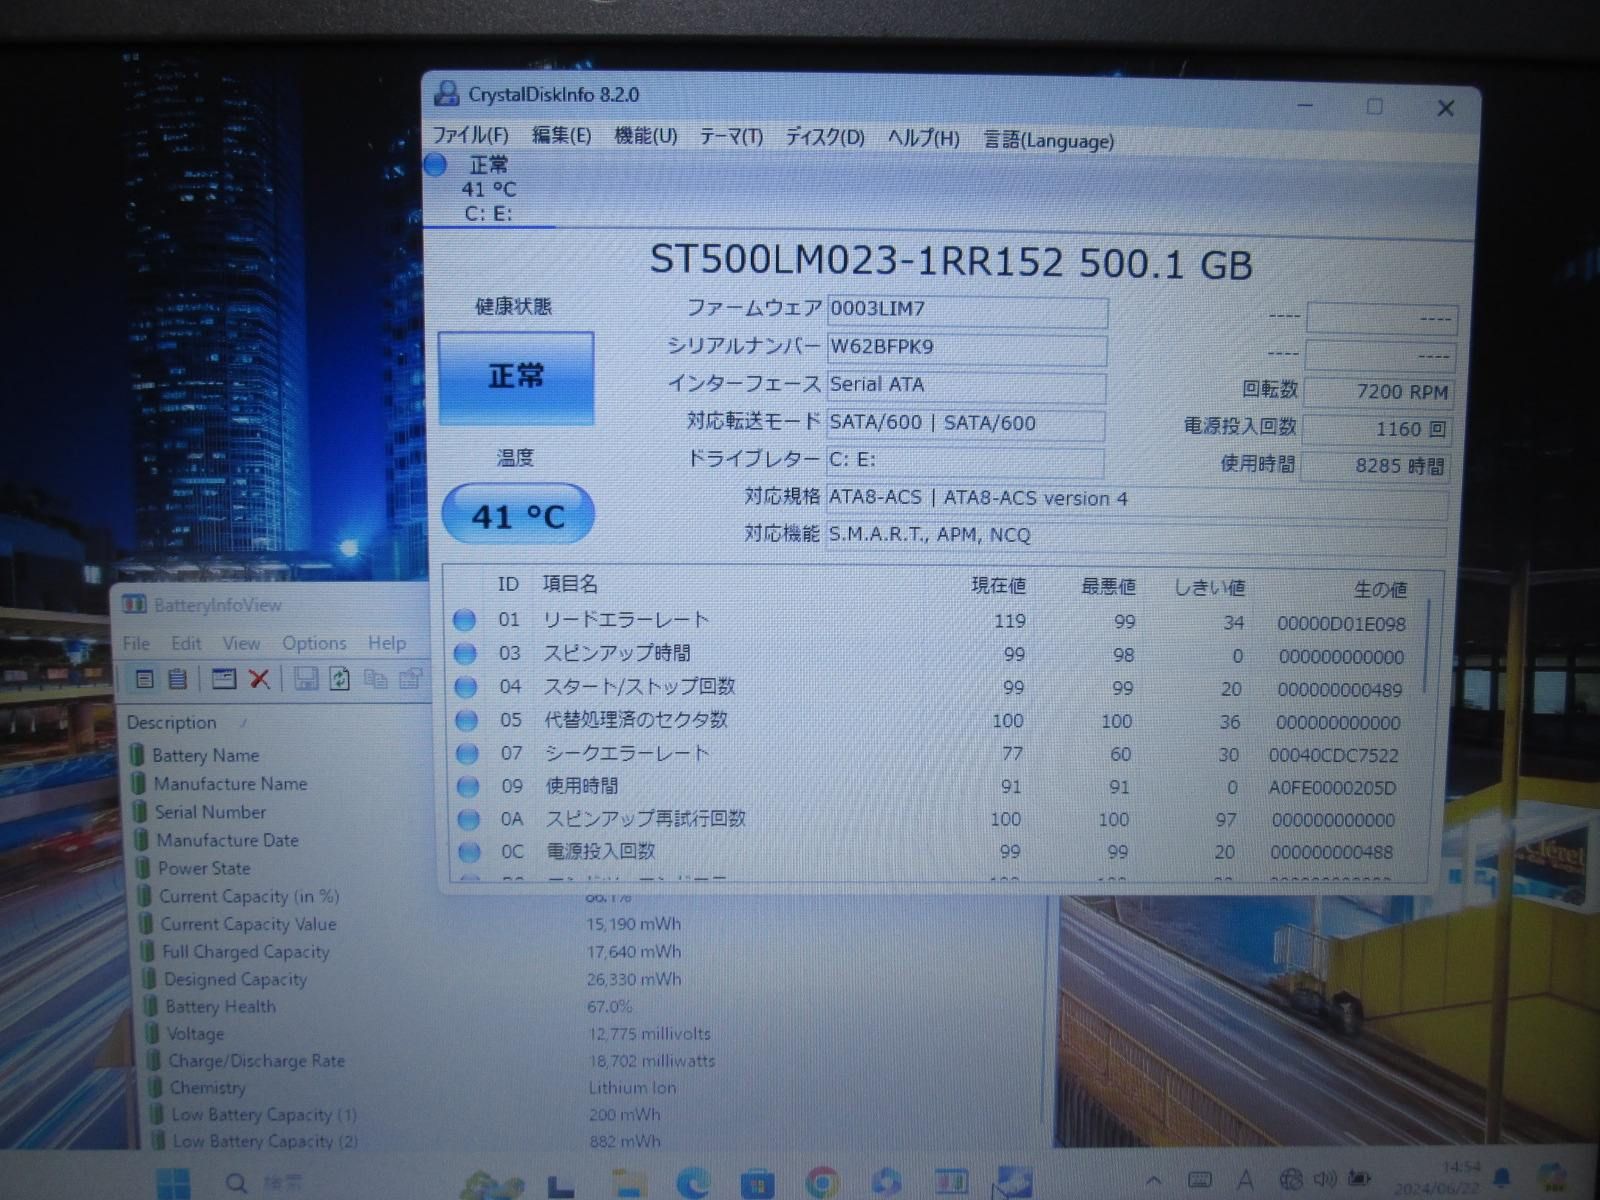Open the Windows Start menu
Screen dimensions: 1600x1200
tap(173, 1183)
